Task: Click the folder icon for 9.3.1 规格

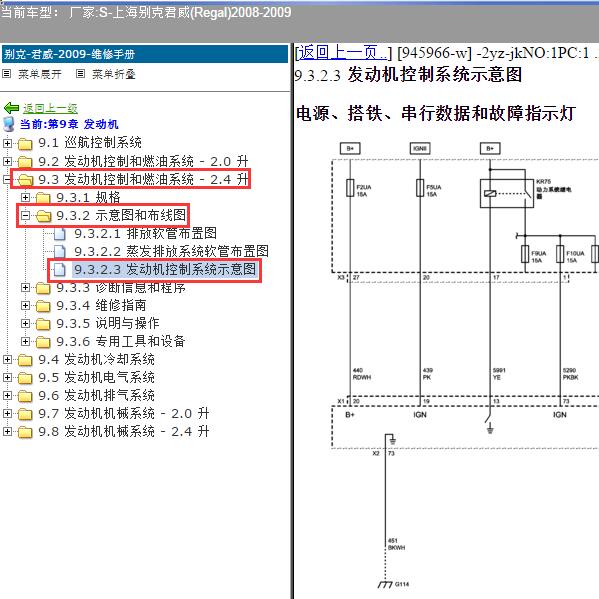Action: click(43, 198)
